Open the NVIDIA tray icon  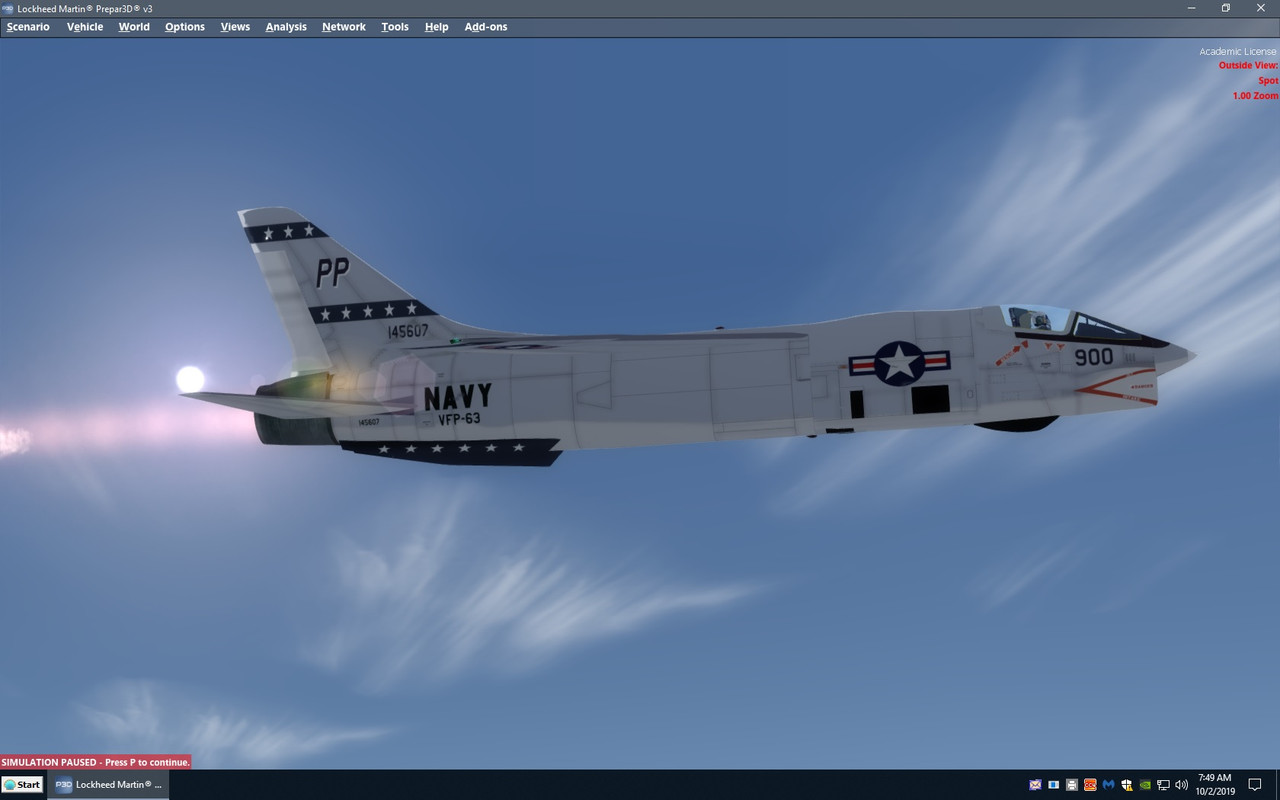coord(1145,785)
